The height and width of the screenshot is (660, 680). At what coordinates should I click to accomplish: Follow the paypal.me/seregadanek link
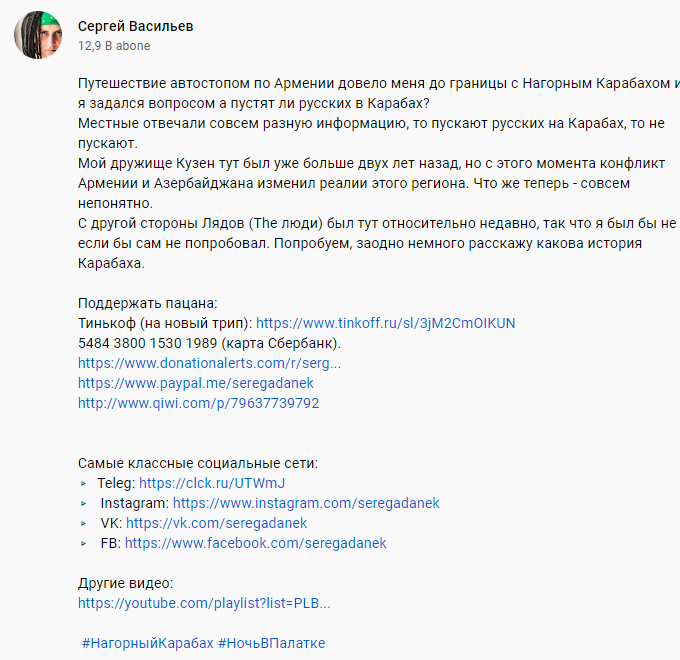[196, 383]
